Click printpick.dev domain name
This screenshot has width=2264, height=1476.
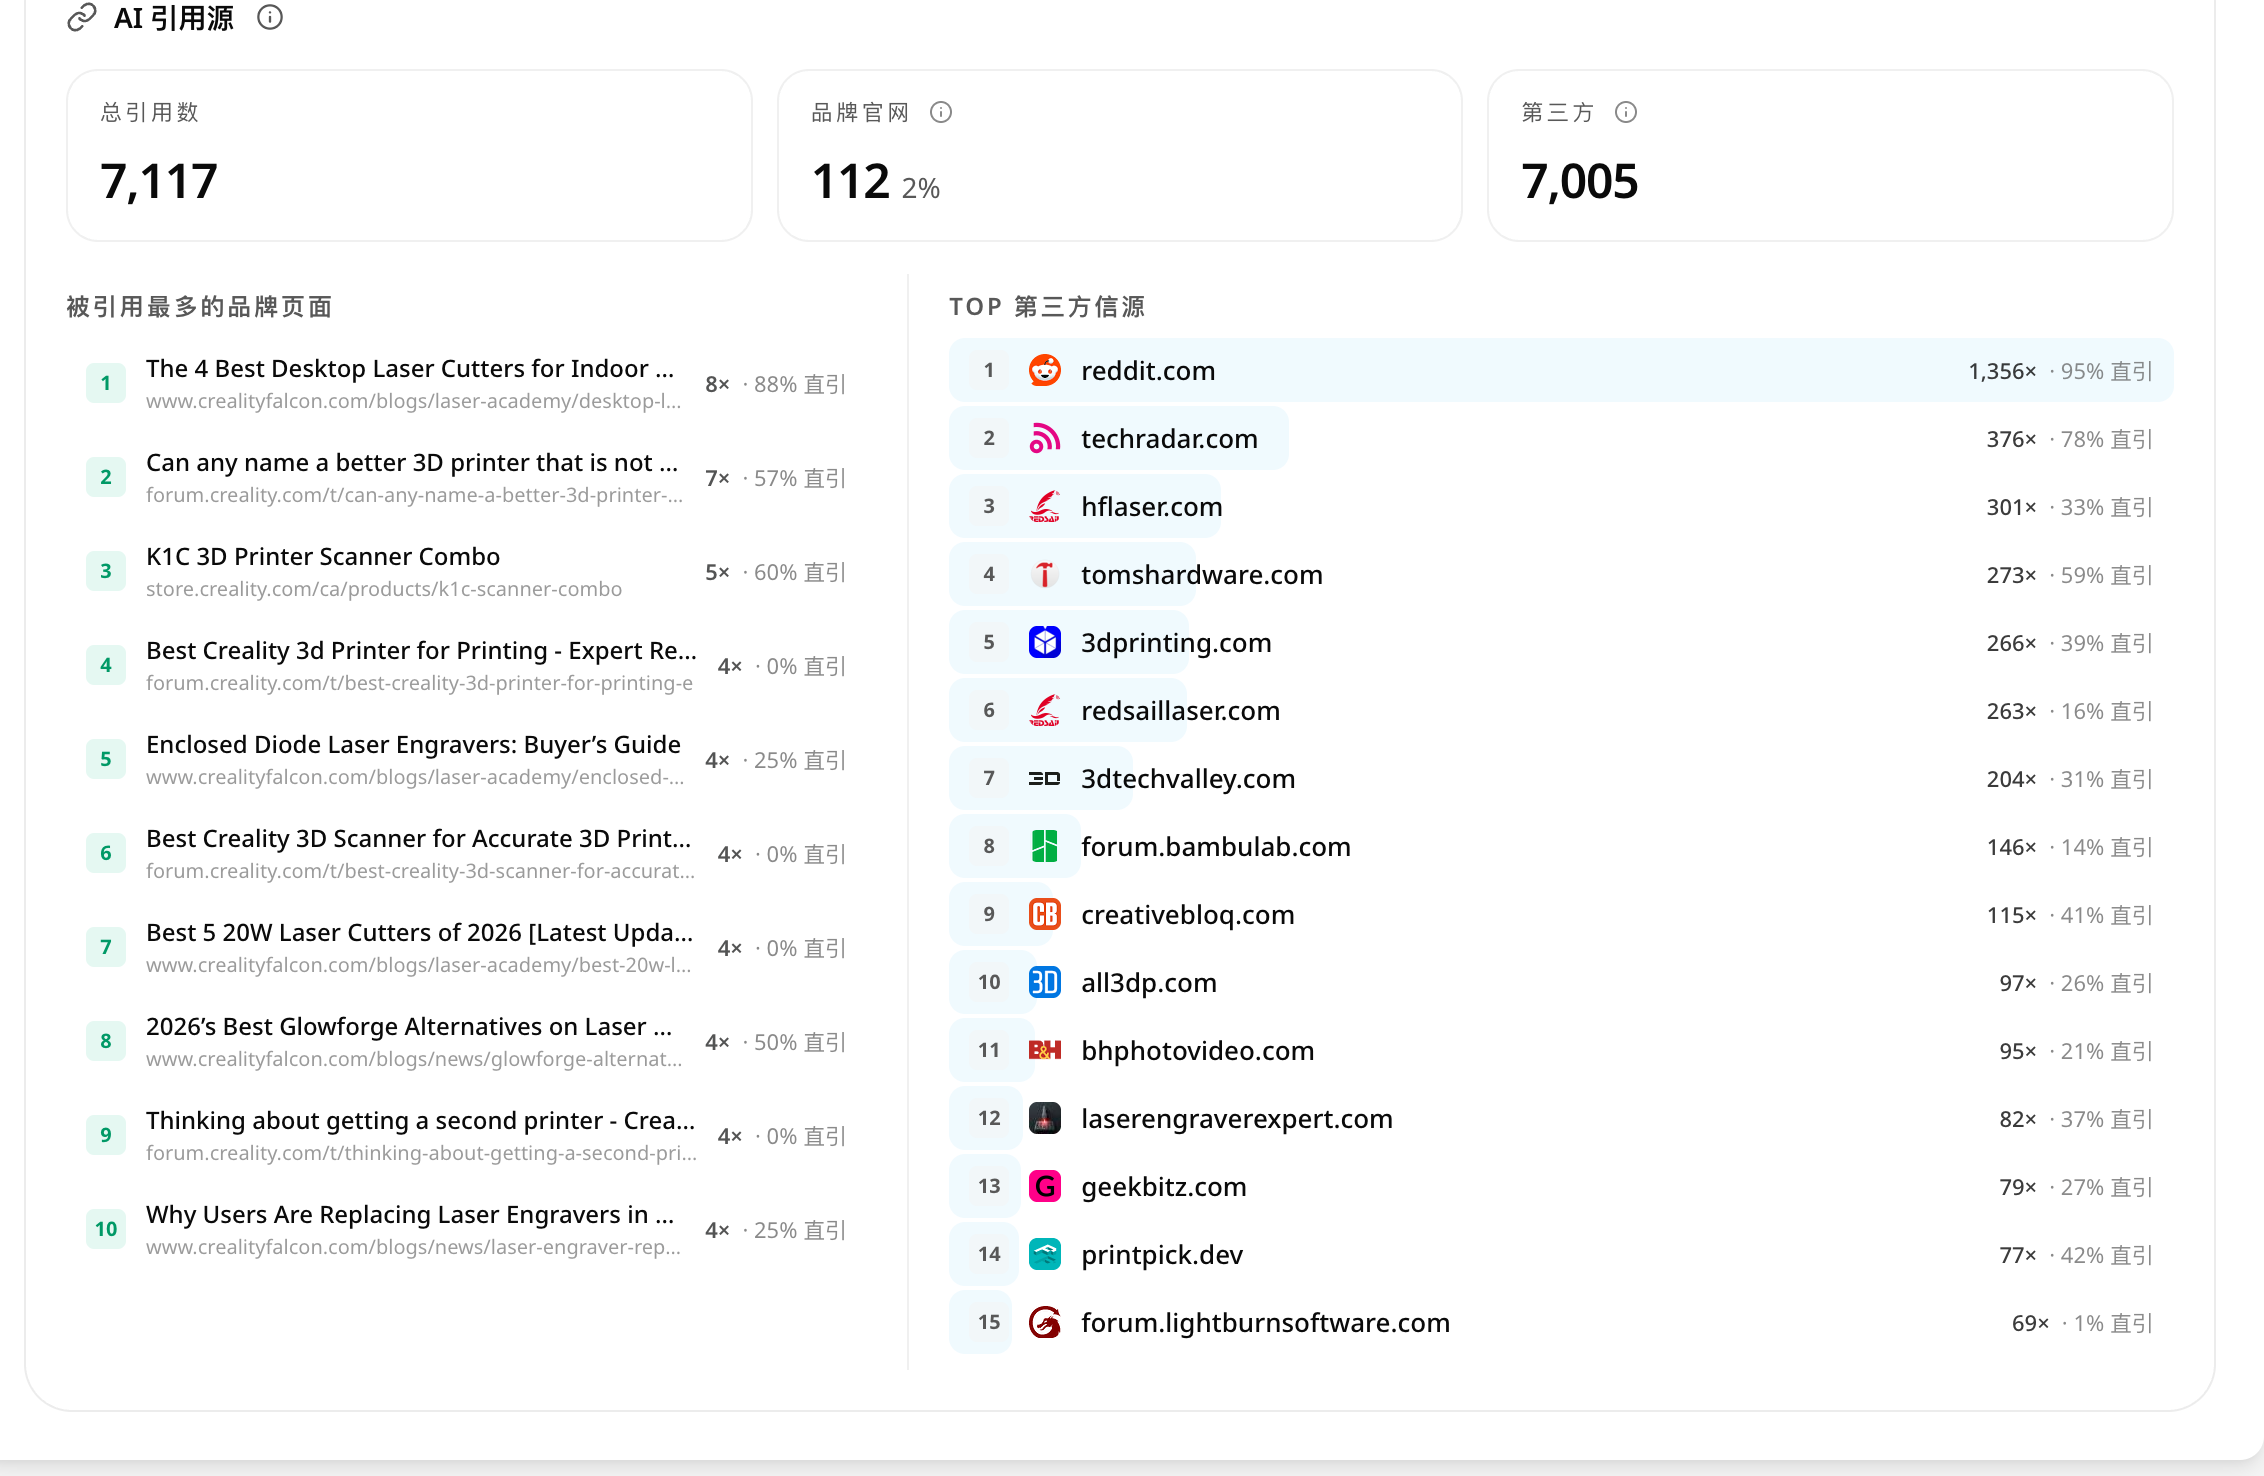click(x=1162, y=1255)
